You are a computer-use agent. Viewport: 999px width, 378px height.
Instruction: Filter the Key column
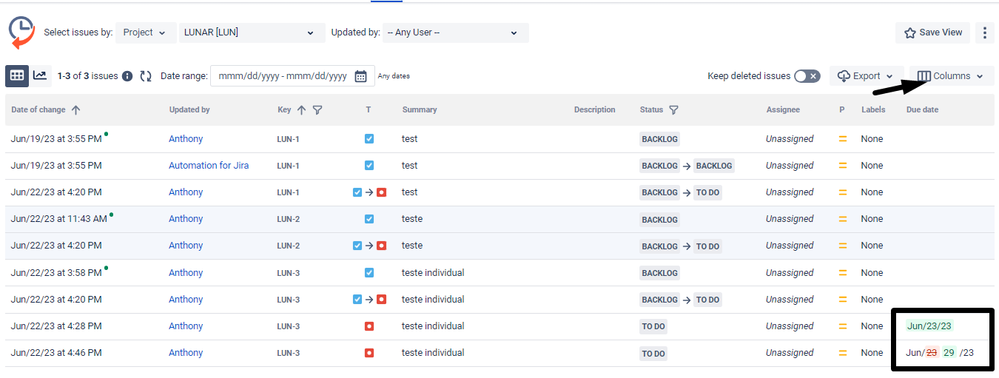point(317,110)
